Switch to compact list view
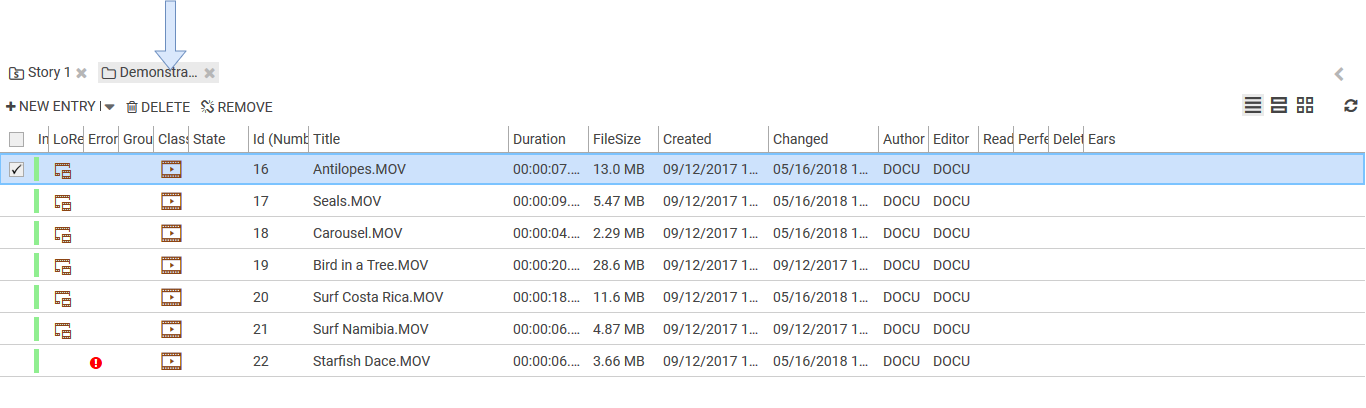Viewport: 1366px width, 408px height. tap(1252, 106)
